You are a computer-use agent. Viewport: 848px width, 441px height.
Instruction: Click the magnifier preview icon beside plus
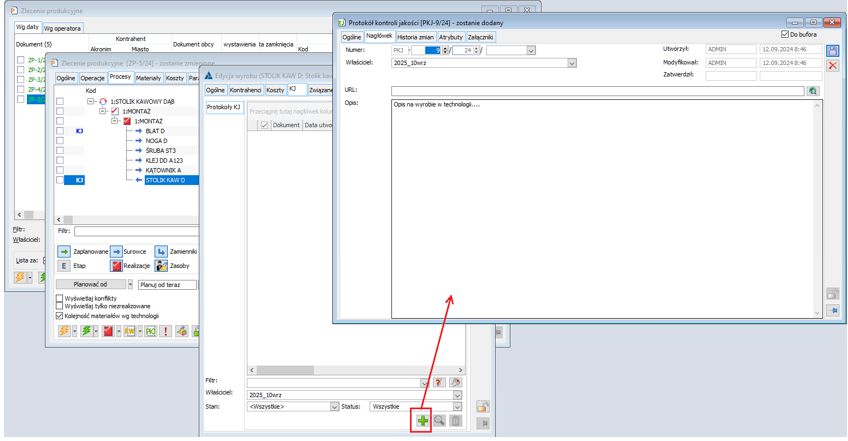[439, 421]
